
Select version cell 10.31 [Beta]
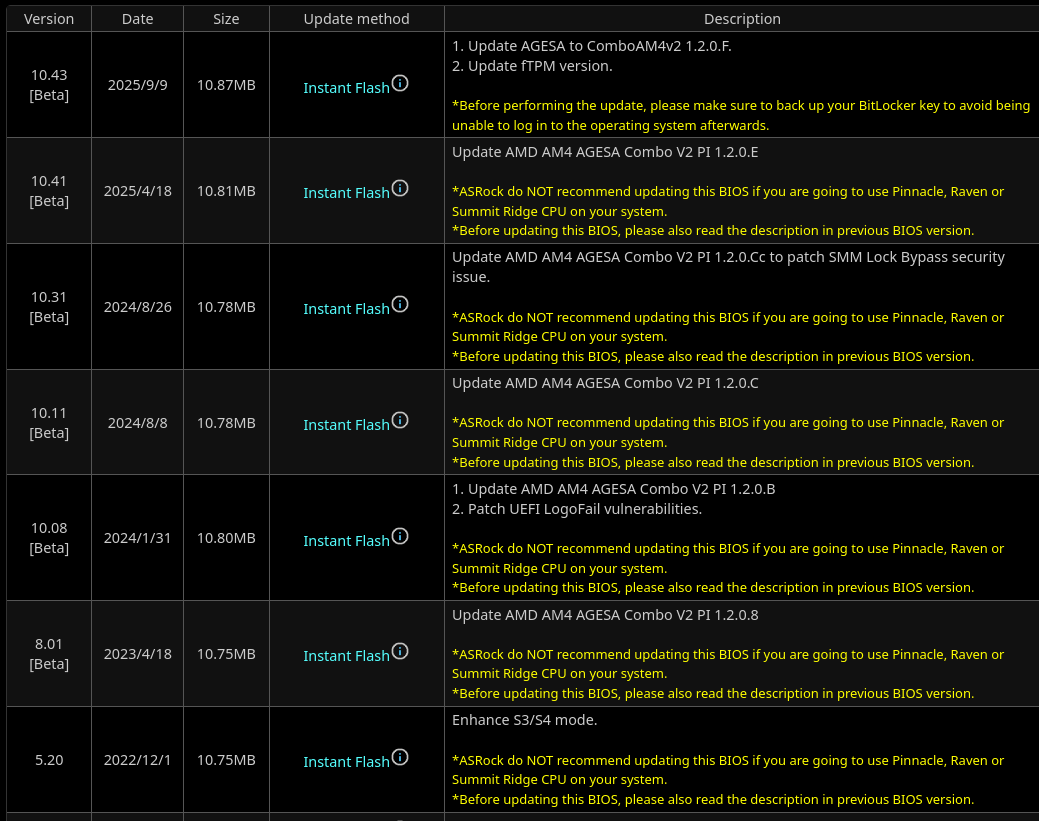[x=49, y=307]
